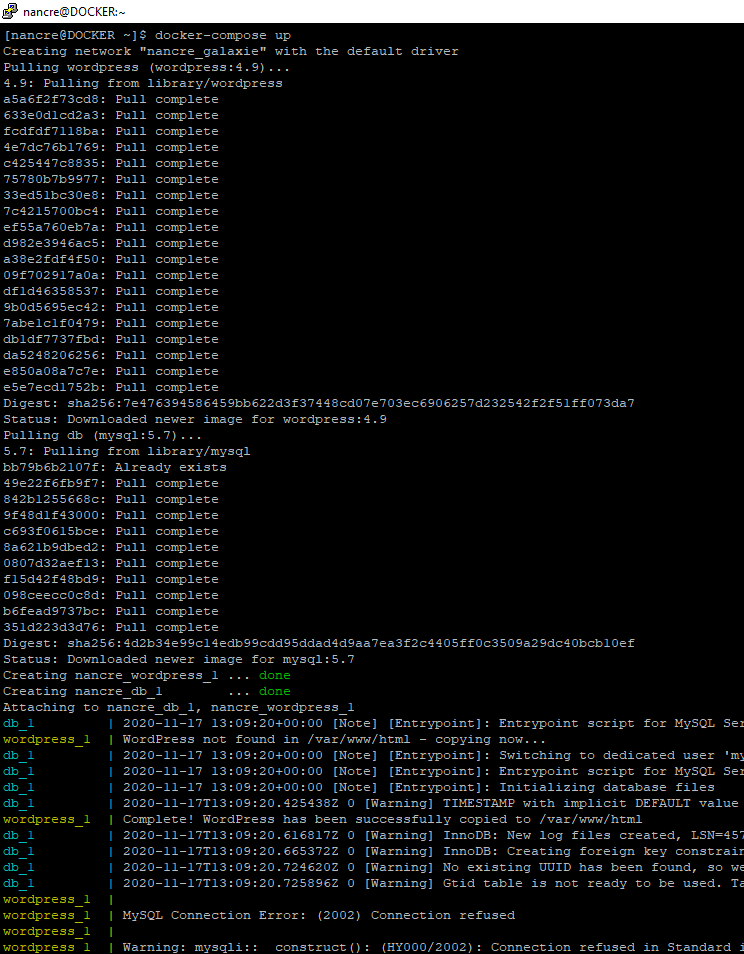
Task: Select the Digest line starting 'sha256:4d2b'
Action: [x=319, y=643]
